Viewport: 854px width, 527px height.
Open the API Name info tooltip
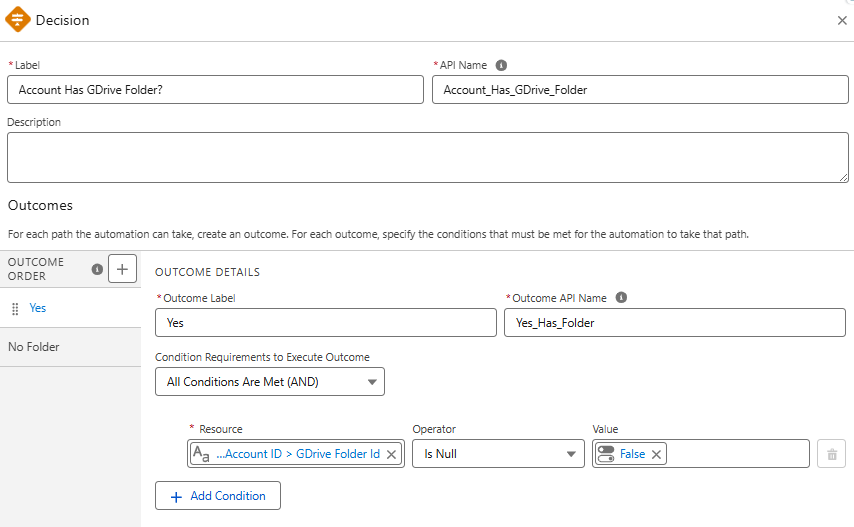(x=501, y=65)
